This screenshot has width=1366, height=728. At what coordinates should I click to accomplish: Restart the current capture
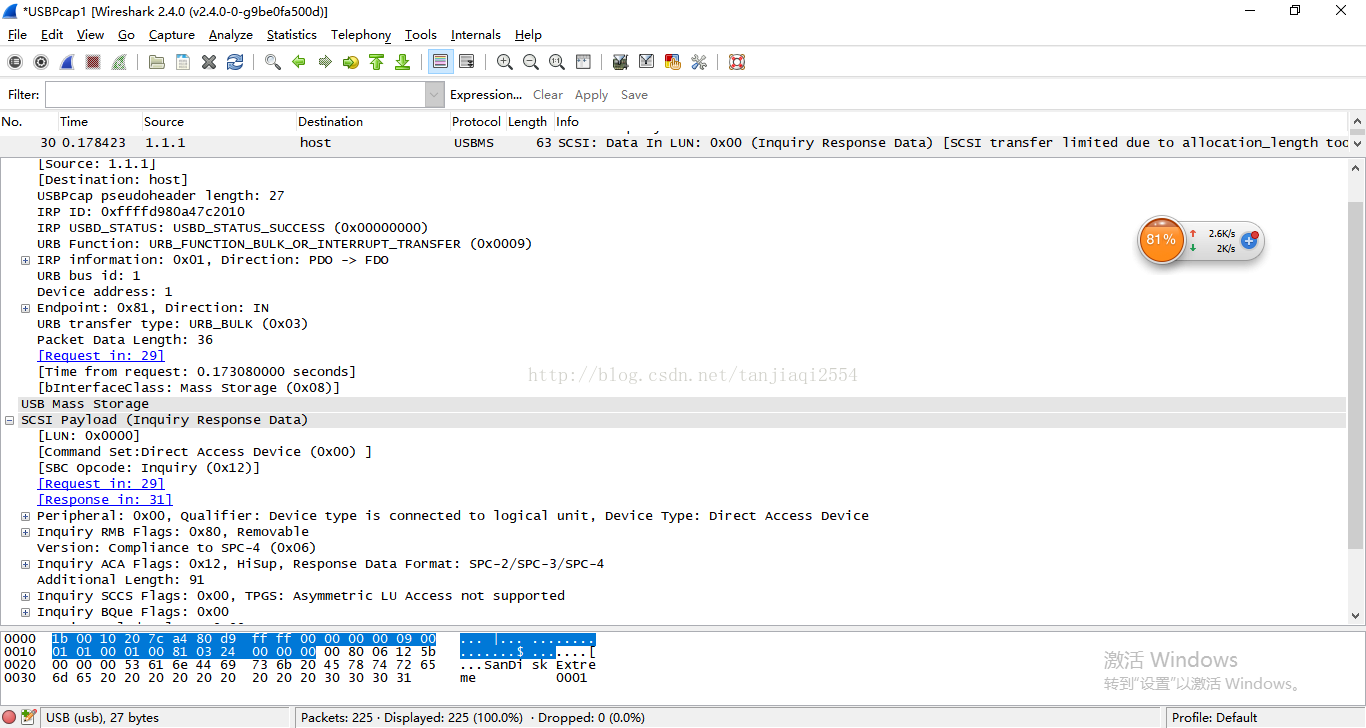pyautogui.click(x=119, y=62)
